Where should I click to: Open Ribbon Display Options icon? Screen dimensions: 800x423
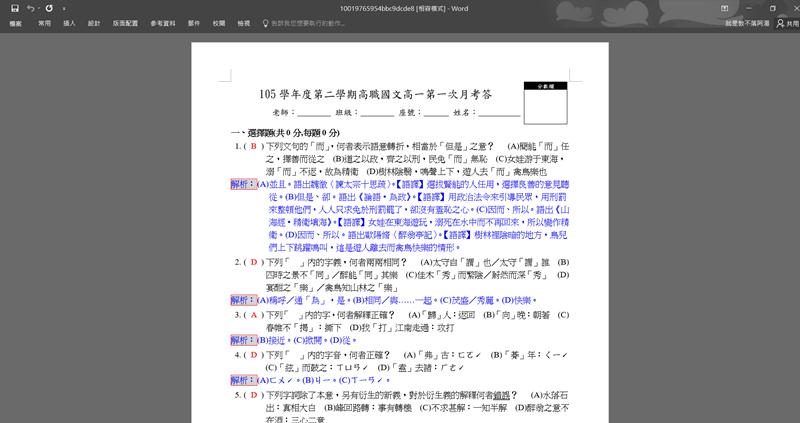724,8
